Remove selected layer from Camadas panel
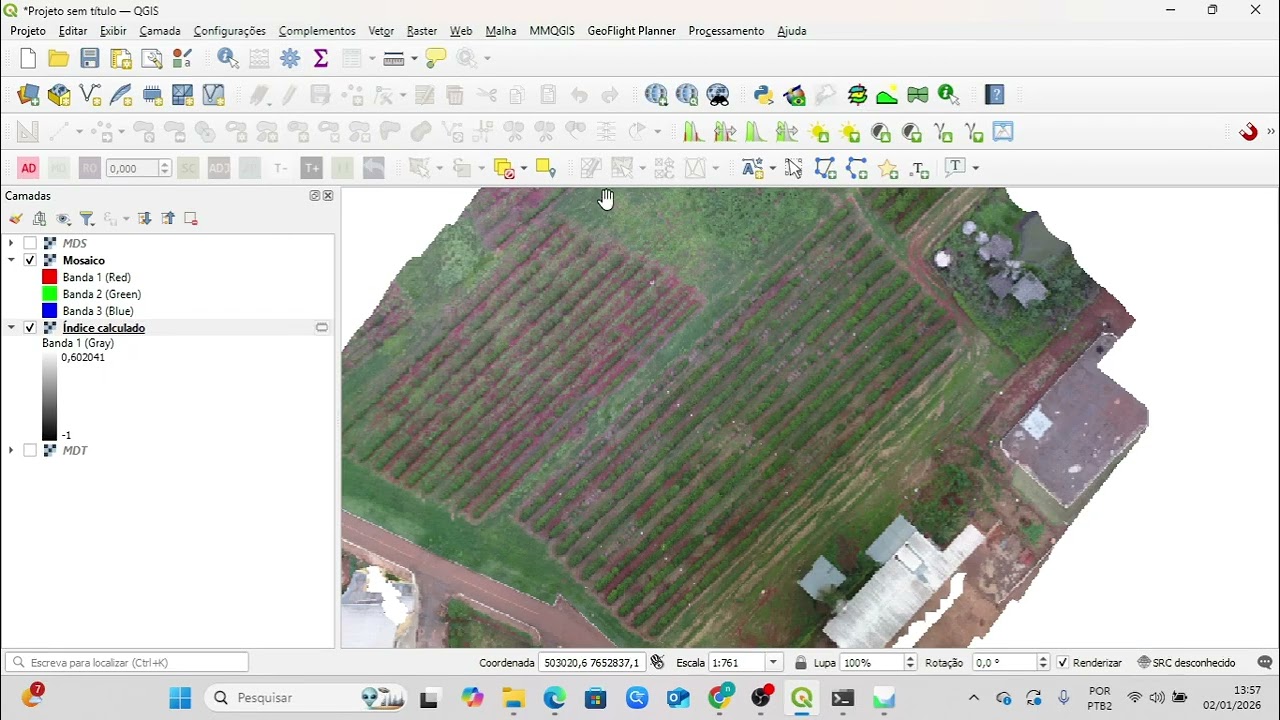Screen dimensions: 1280x720 (x=191, y=218)
